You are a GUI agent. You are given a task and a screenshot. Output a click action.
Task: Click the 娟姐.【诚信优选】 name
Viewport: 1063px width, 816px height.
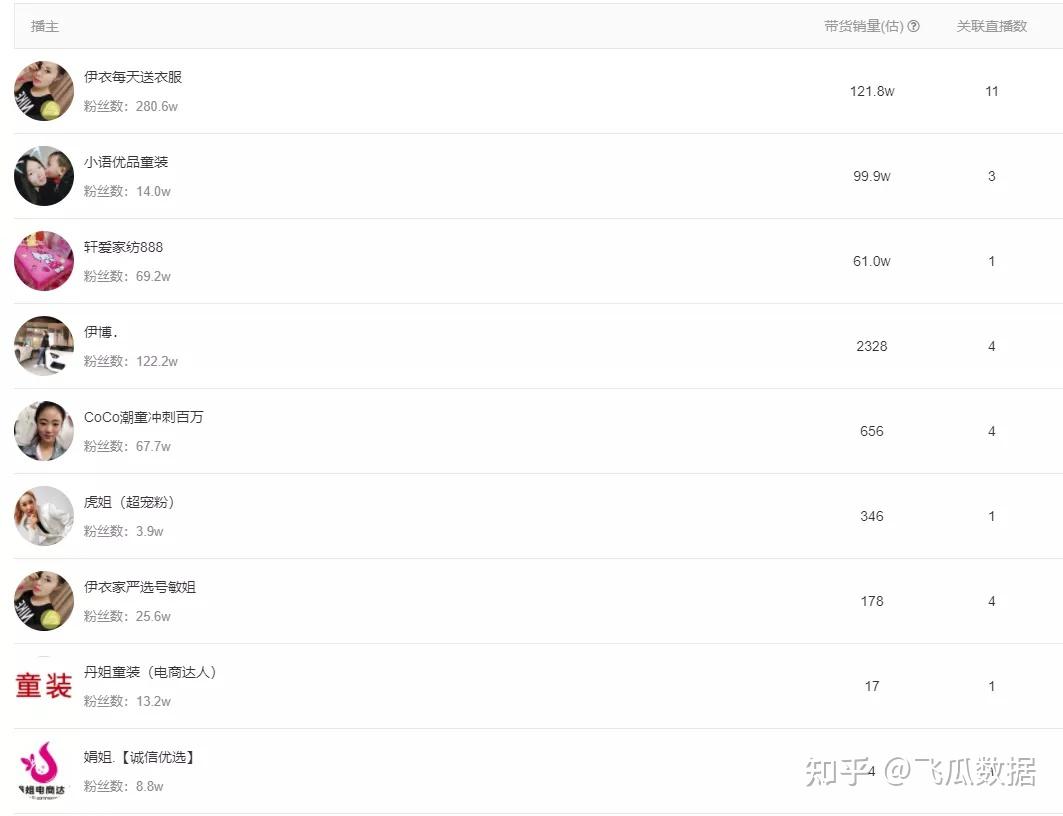tap(139, 757)
